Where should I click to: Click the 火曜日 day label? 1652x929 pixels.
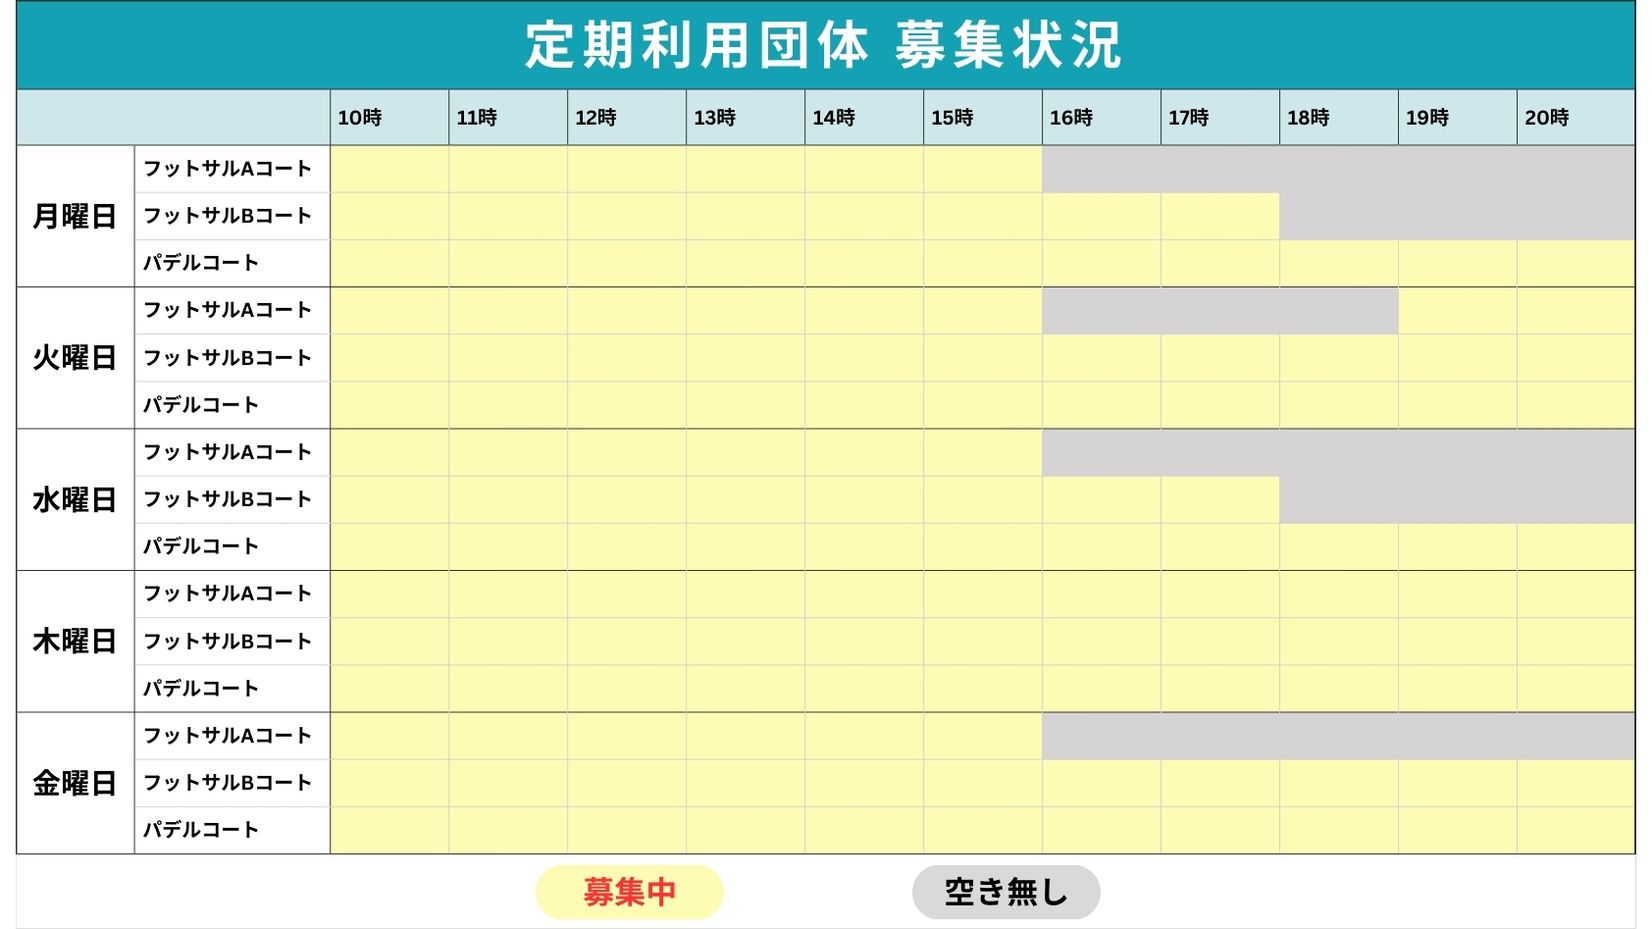[75, 358]
